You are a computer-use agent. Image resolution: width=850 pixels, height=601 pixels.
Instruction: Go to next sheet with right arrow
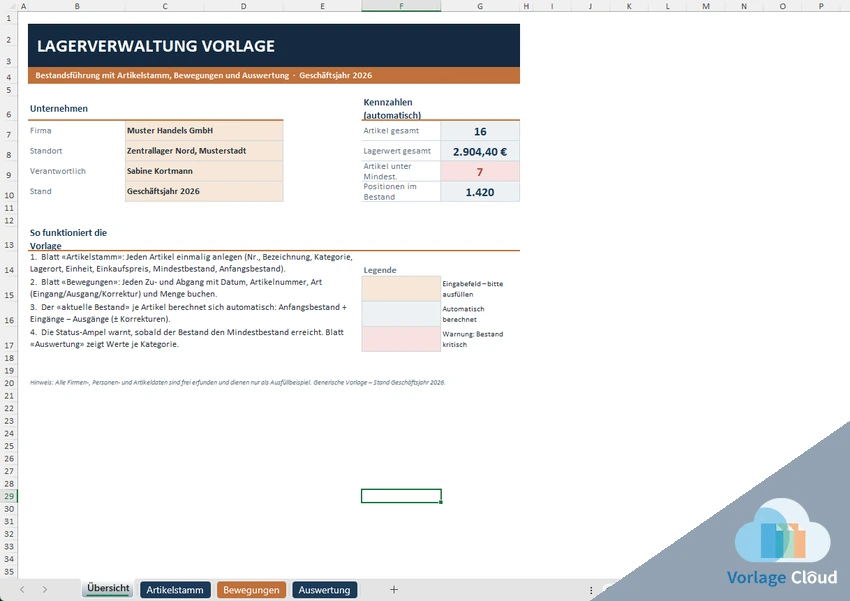[x=44, y=590]
